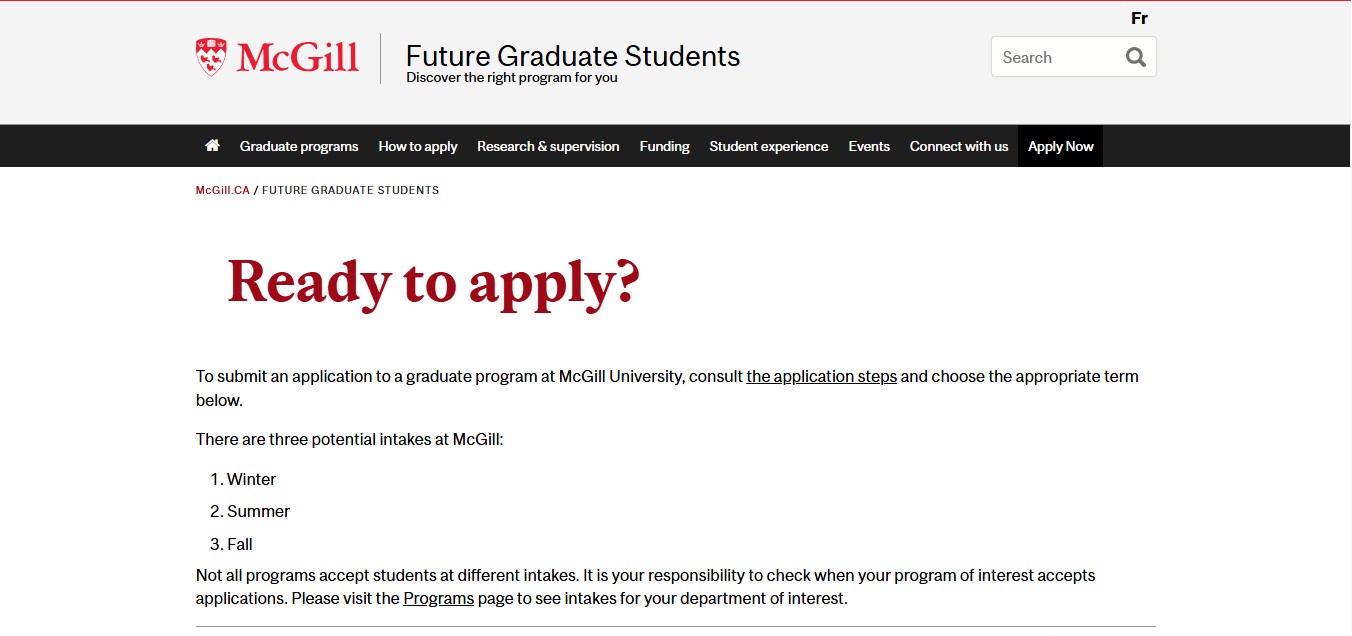
Task: Click the search magnifier icon
Action: (x=1135, y=57)
